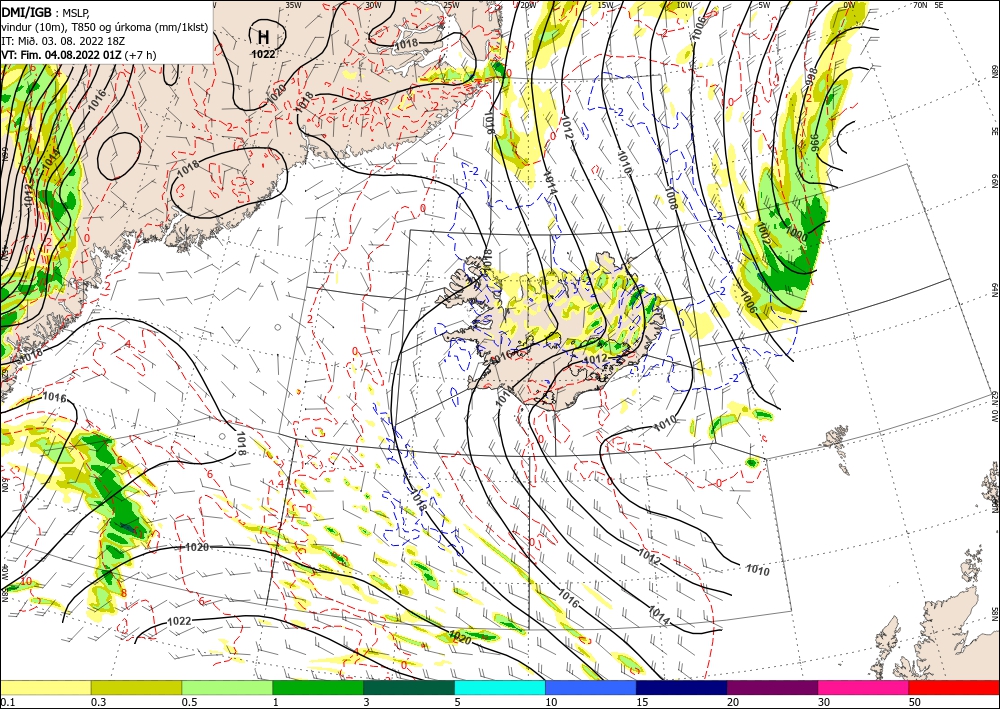Click the '70N 5E' corner label
This screenshot has width=1000, height=709.
(x=928, y=4)
